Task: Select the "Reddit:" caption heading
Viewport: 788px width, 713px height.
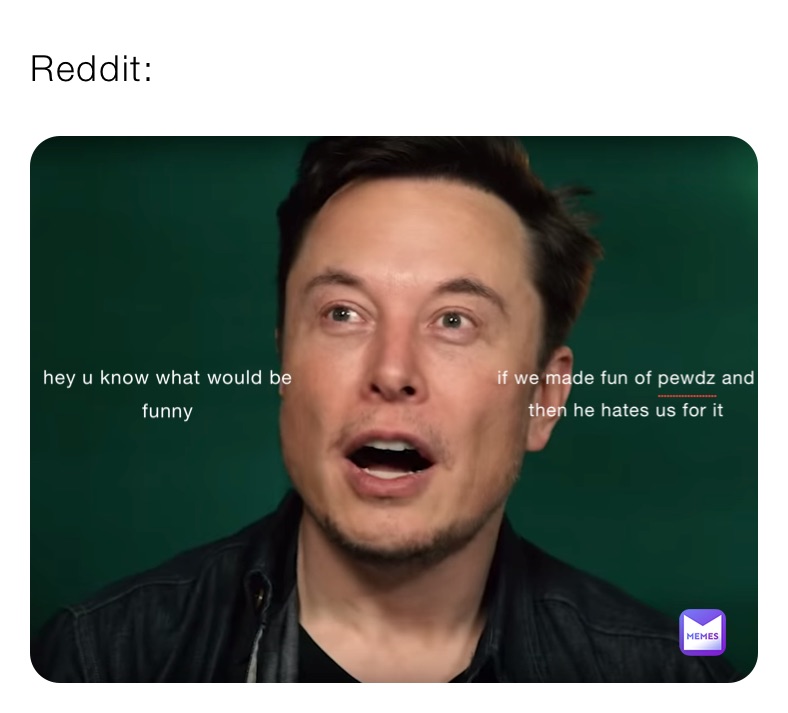Action: point(91,69)
